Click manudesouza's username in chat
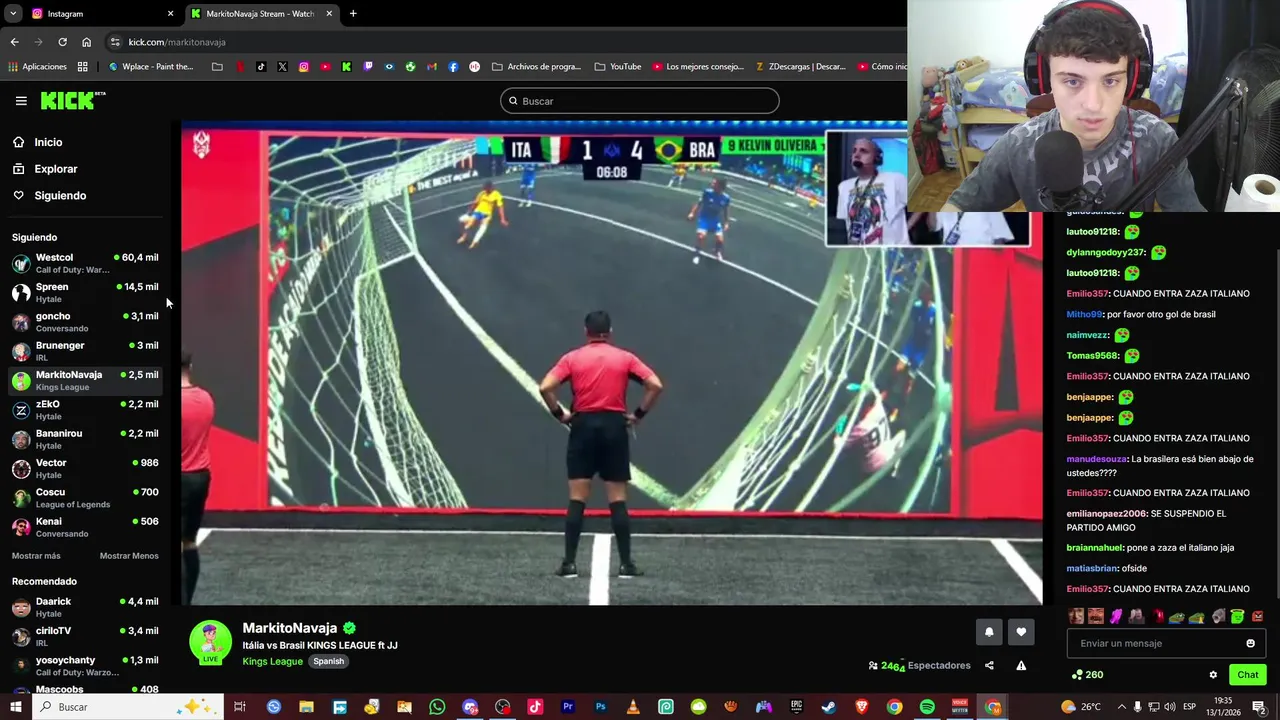 point(1096,459)
